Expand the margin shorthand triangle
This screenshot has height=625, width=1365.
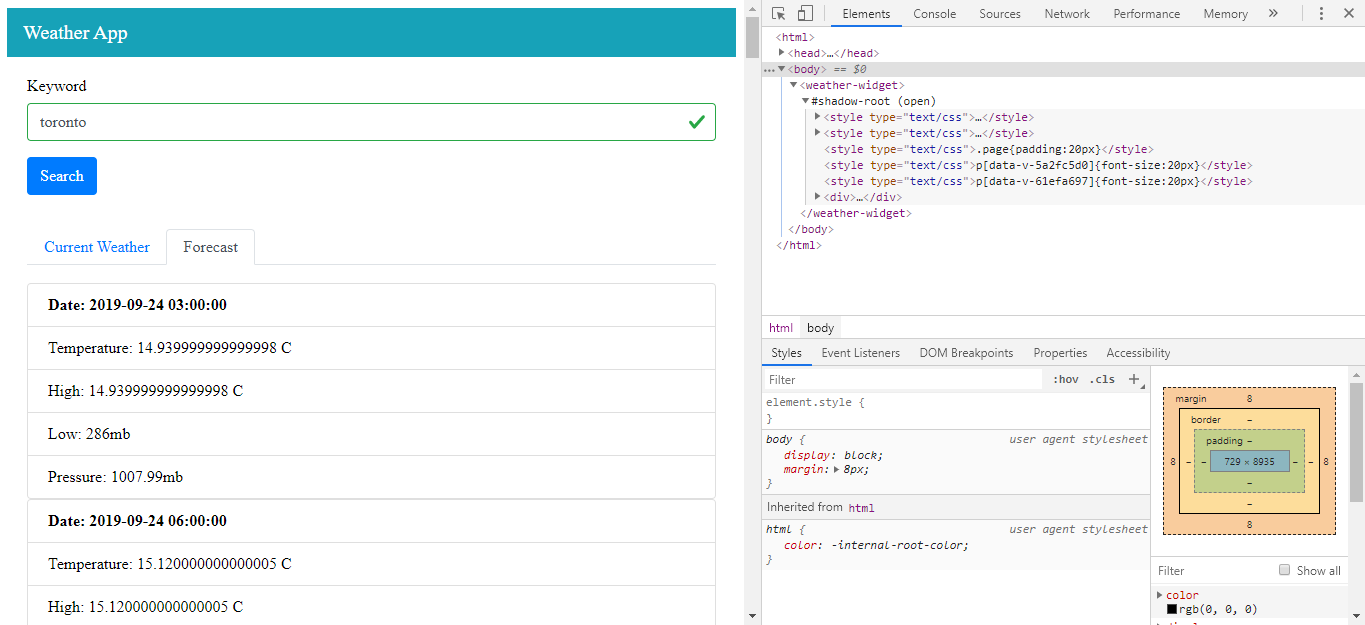pos(838,469)
